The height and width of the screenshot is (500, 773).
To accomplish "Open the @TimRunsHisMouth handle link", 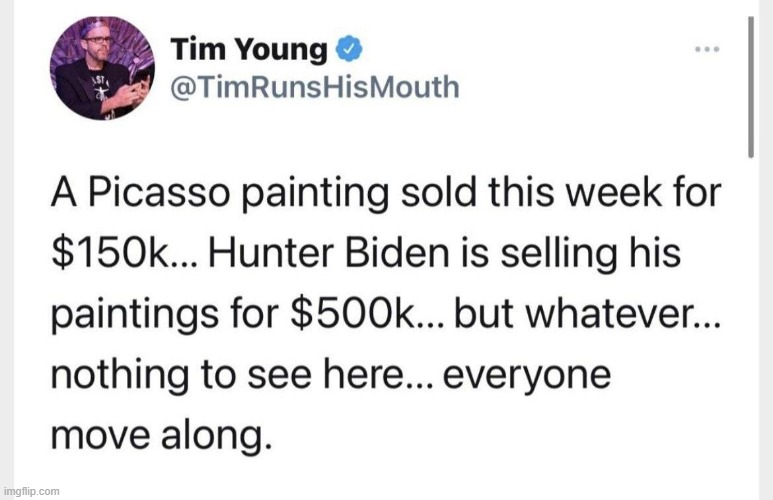I will (x=316, y=86).
